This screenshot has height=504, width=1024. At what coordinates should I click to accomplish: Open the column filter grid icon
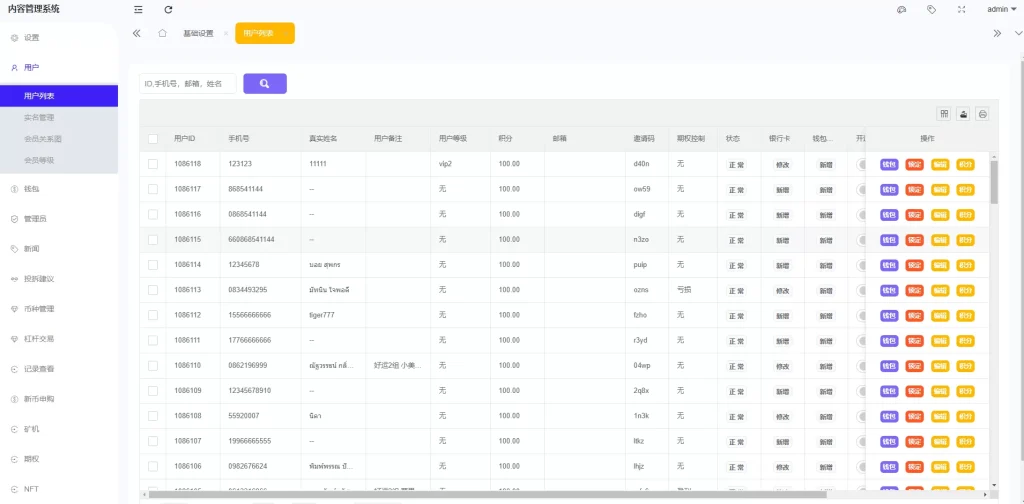(943, 114)
